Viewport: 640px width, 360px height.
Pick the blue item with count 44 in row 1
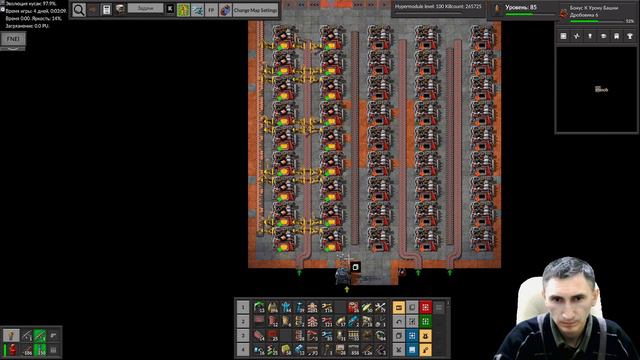click(x=286, y=307)
